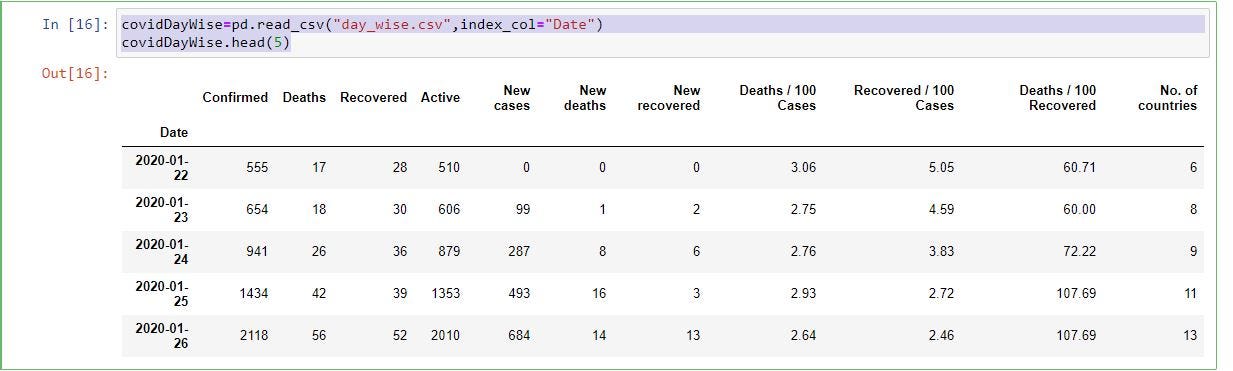The image size is (1233, 371).
Task: Click New cases value 493
Action: click(x=519, y=294)
